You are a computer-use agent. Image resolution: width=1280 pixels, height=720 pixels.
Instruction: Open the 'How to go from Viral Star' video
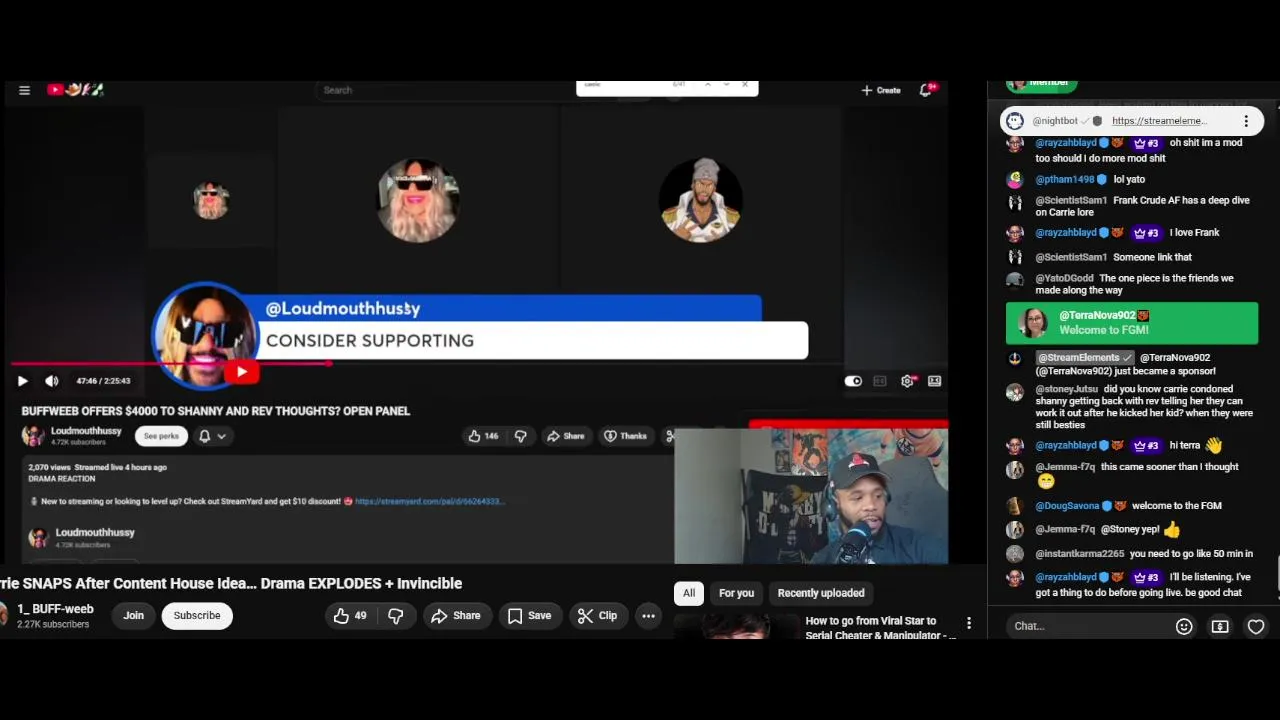(x=880, y=628)
